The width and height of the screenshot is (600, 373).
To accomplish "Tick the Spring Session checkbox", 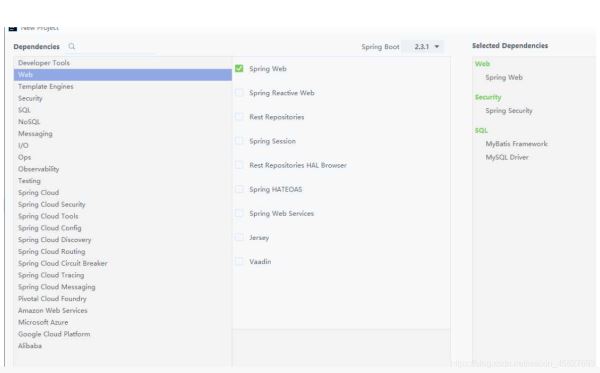I will 239,141.
